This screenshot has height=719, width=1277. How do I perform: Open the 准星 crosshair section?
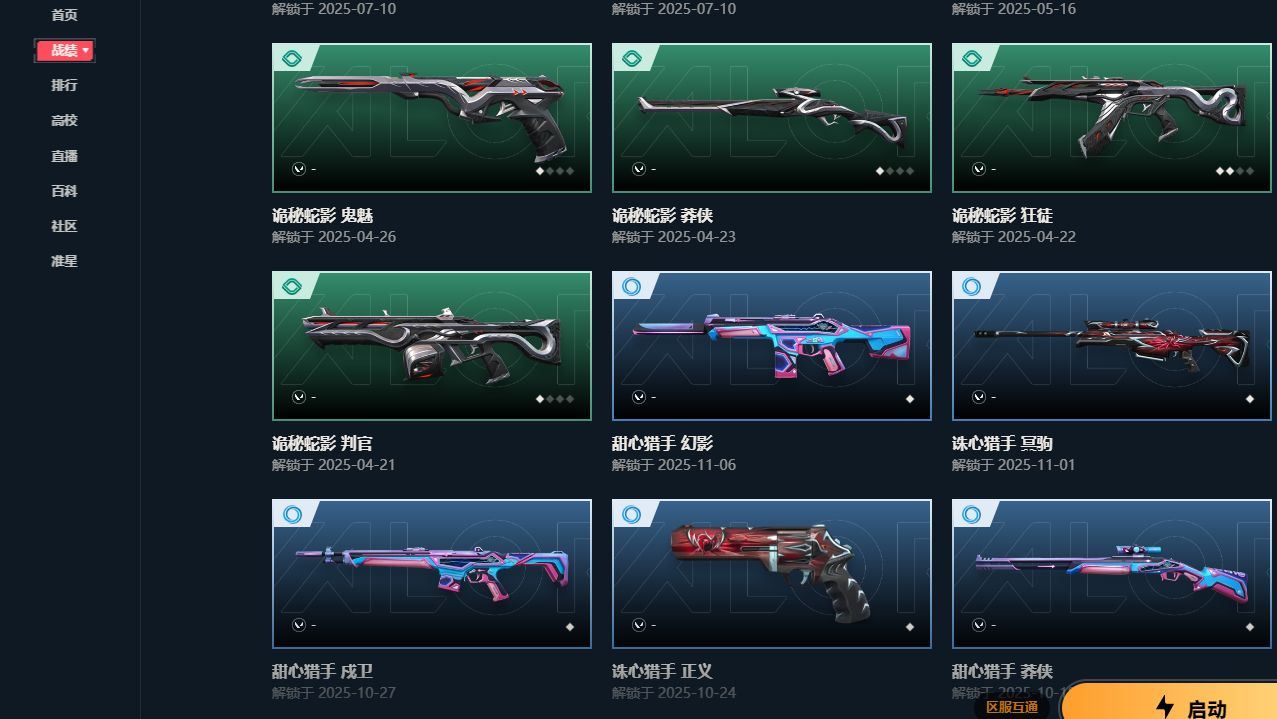click(x=64, y=261)
